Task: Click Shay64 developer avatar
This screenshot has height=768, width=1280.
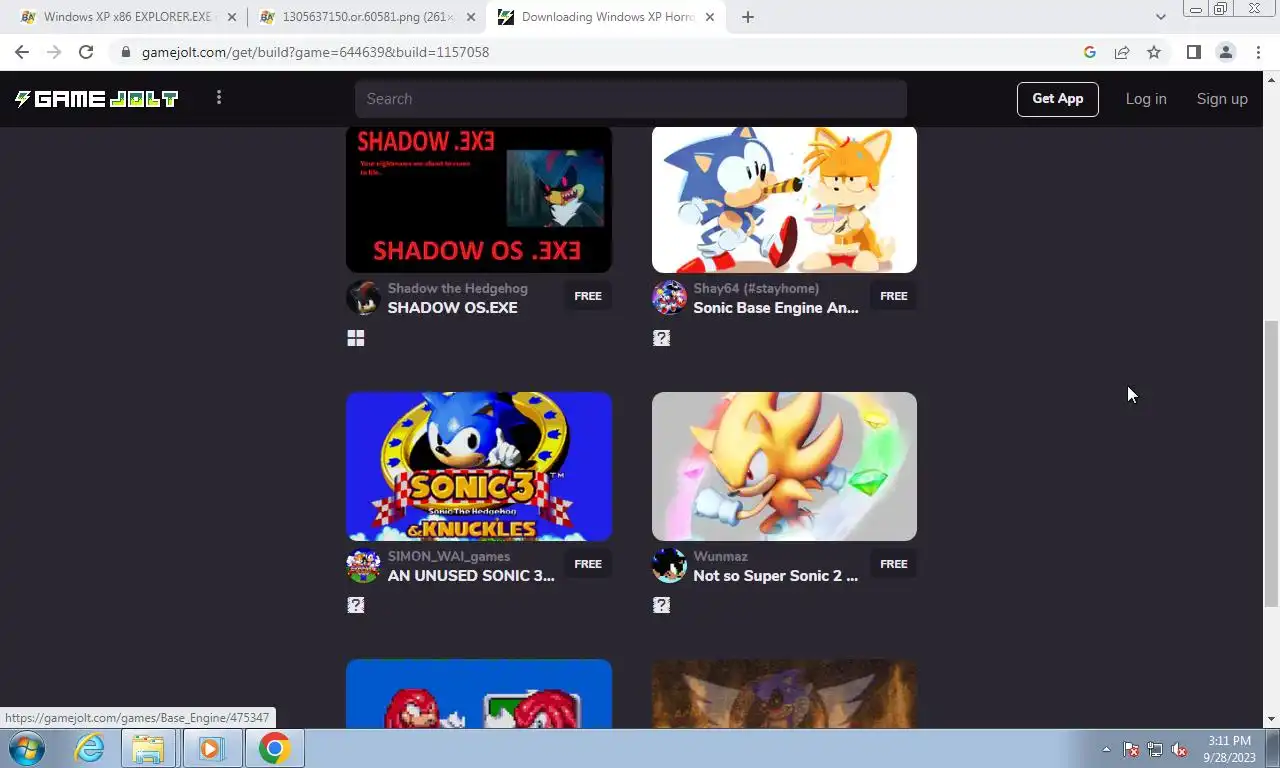Action: pos(669,298)
